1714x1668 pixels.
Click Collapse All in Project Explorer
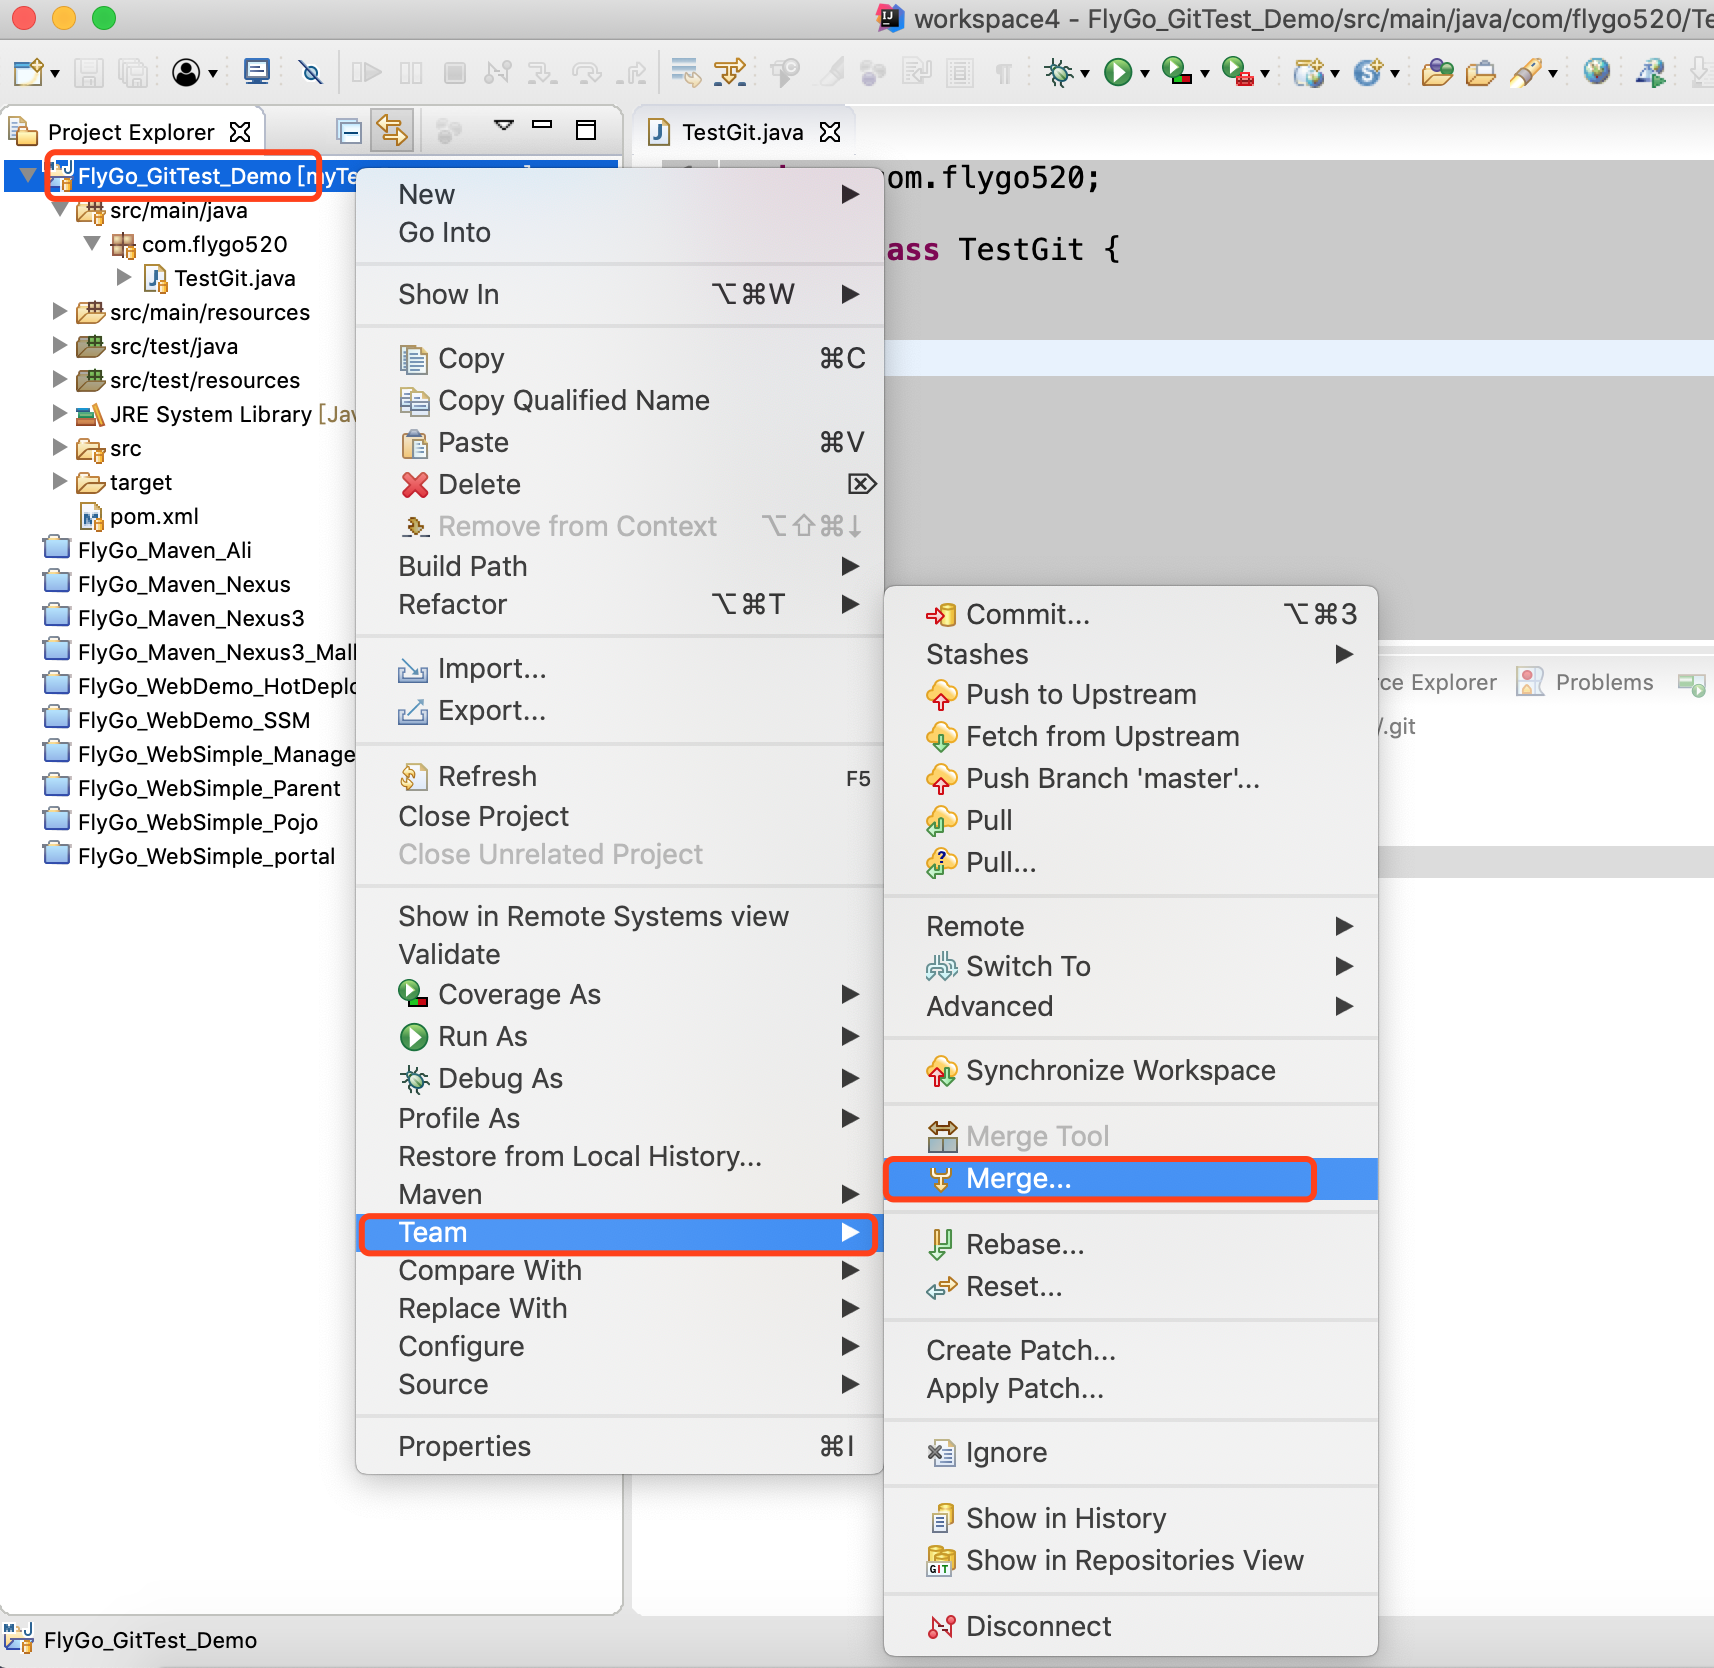click(349, 131)
